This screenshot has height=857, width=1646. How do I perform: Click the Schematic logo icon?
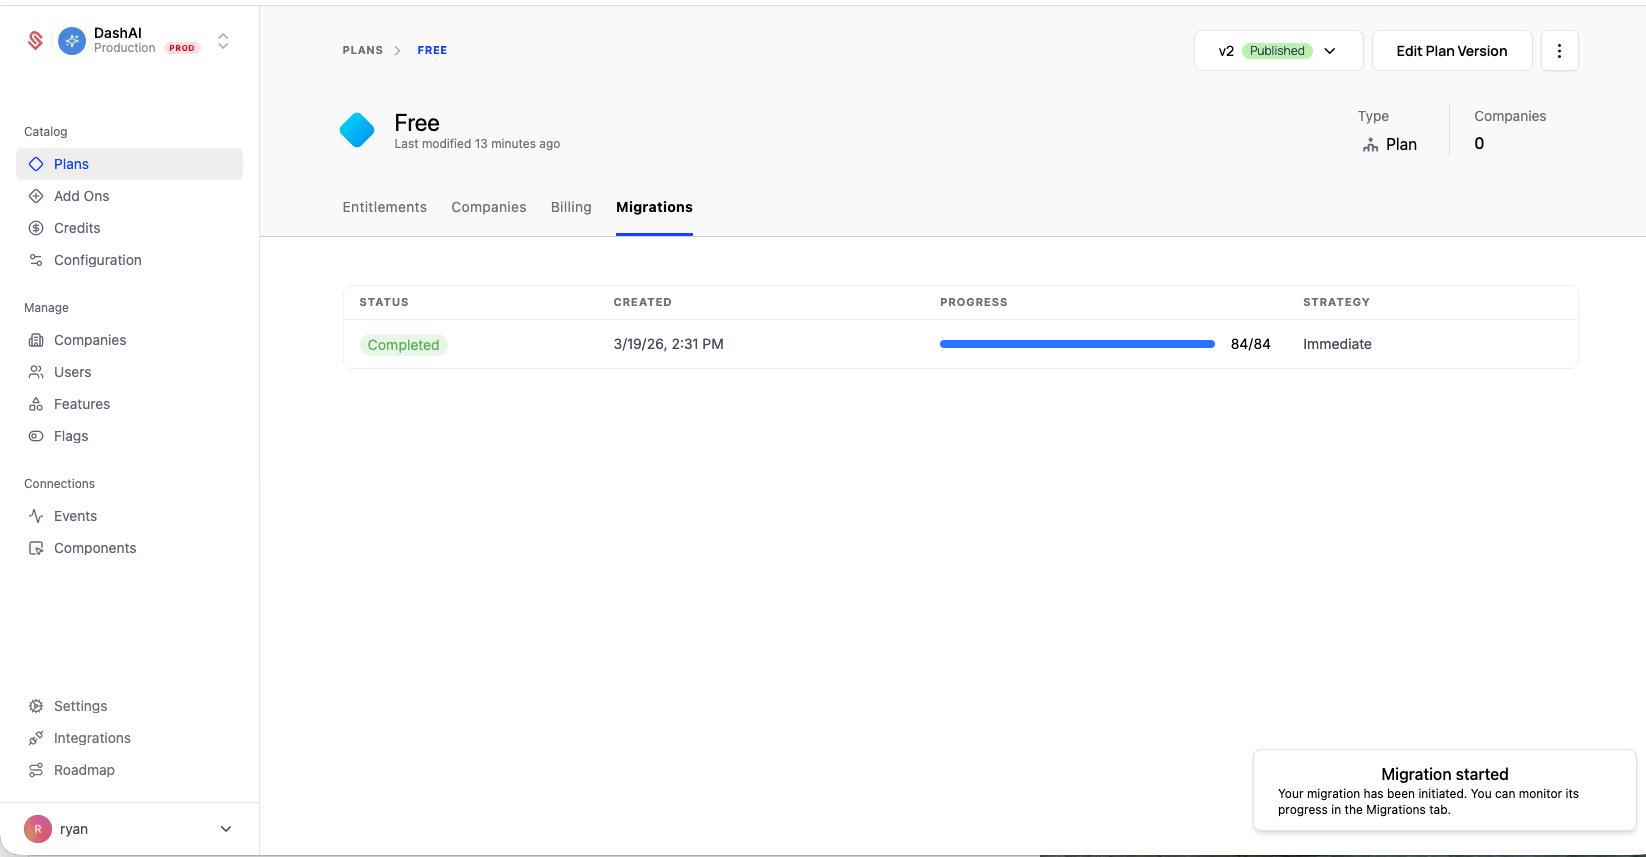tap(35, 41)
